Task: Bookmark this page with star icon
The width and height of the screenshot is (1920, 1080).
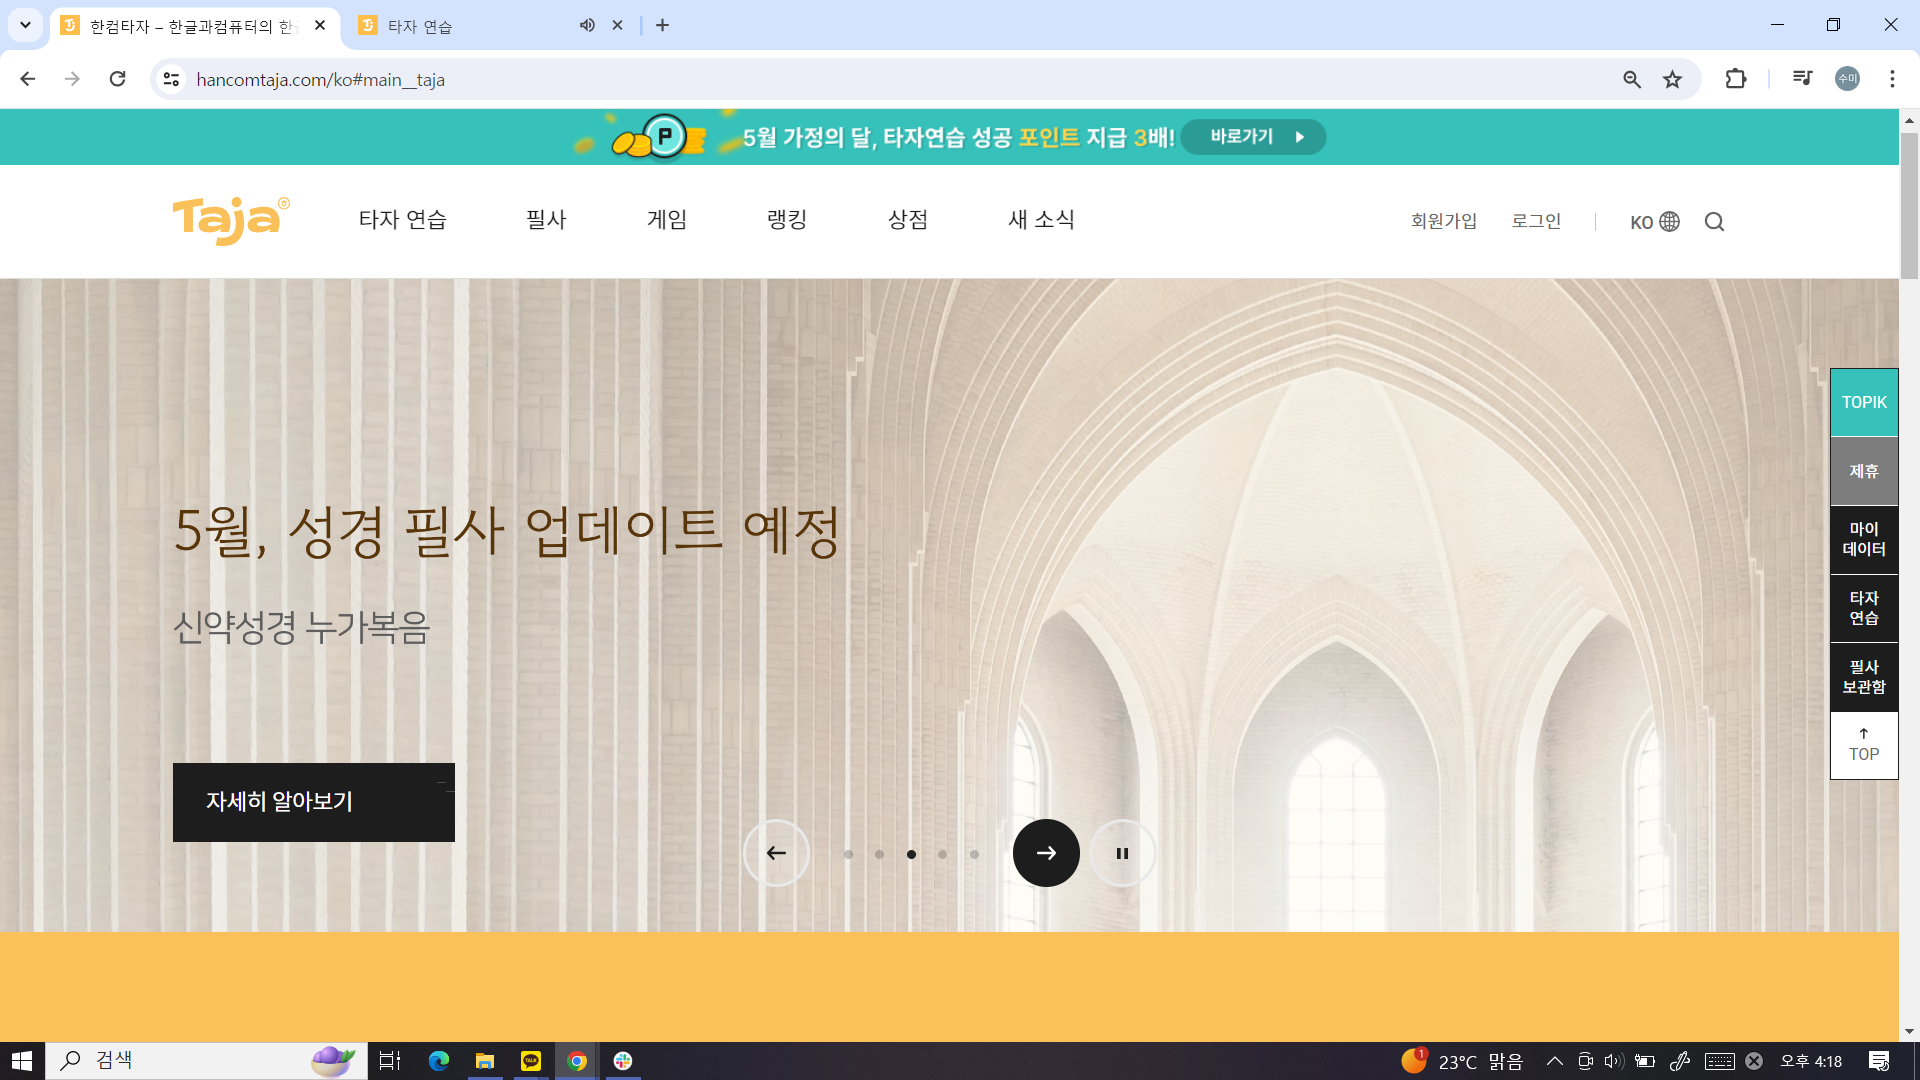Action: point(1672,80)
